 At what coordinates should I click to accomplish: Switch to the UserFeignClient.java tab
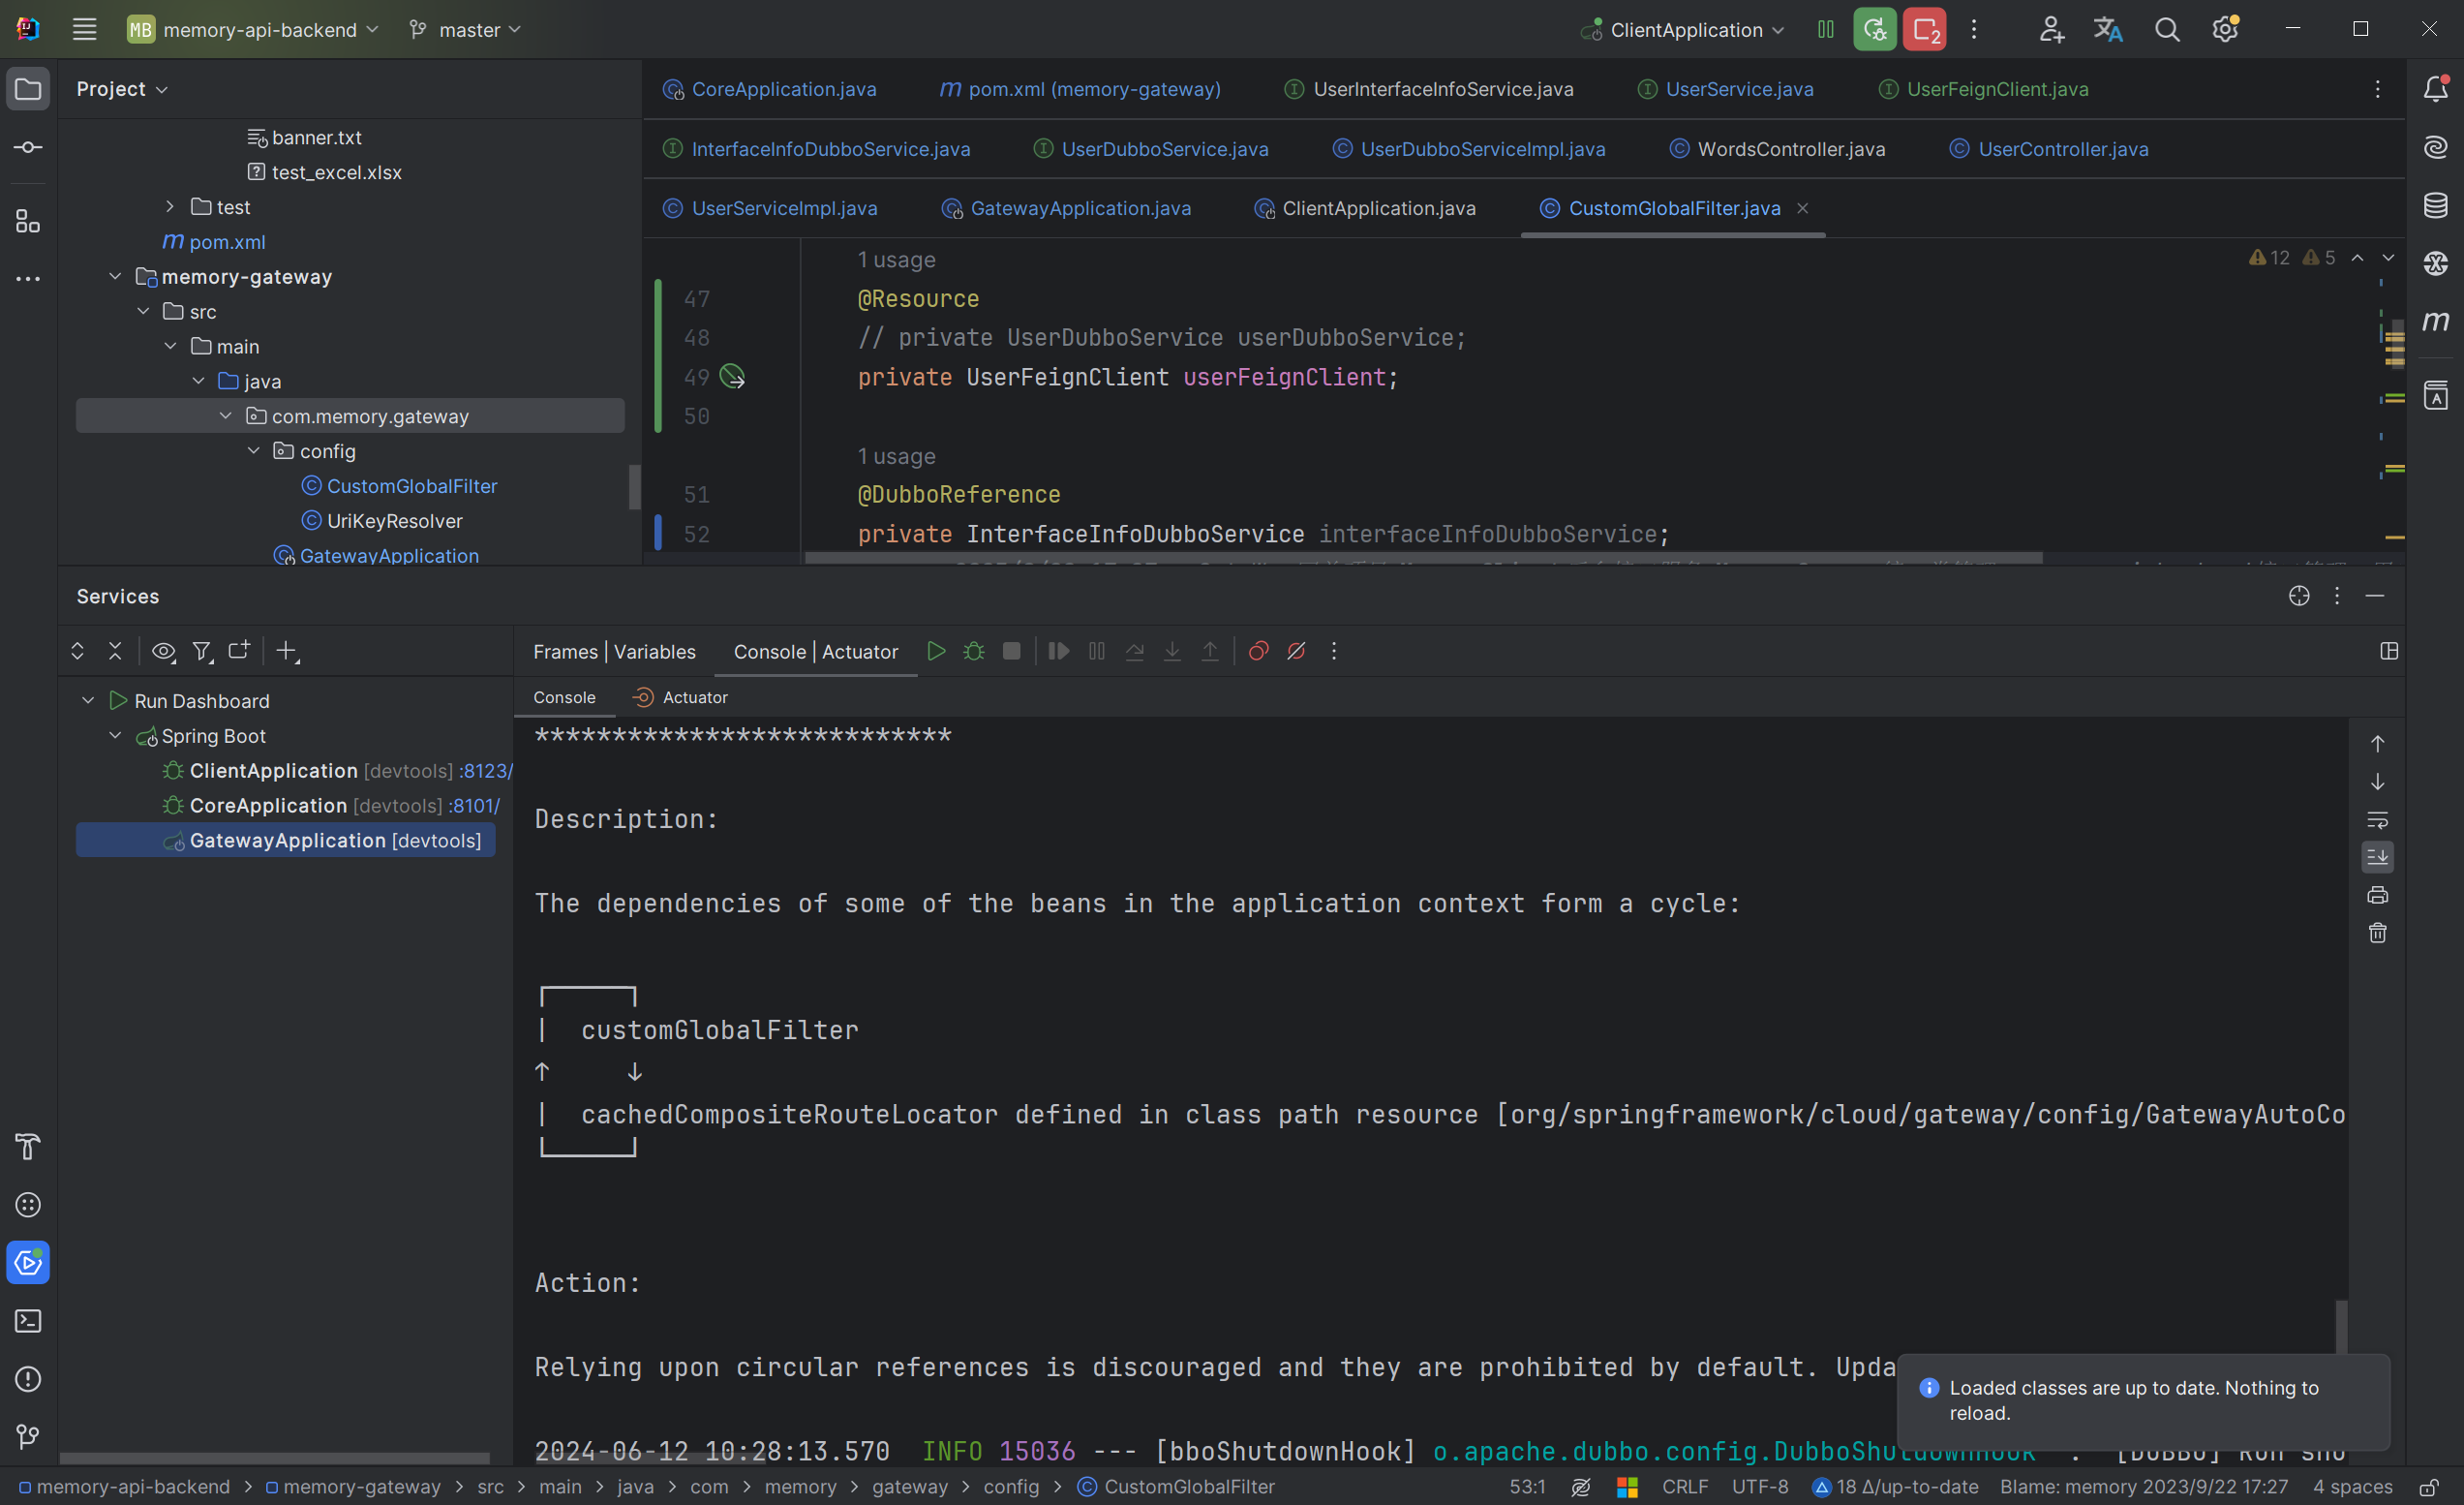pyautogui.click(x=1983, y=89)
